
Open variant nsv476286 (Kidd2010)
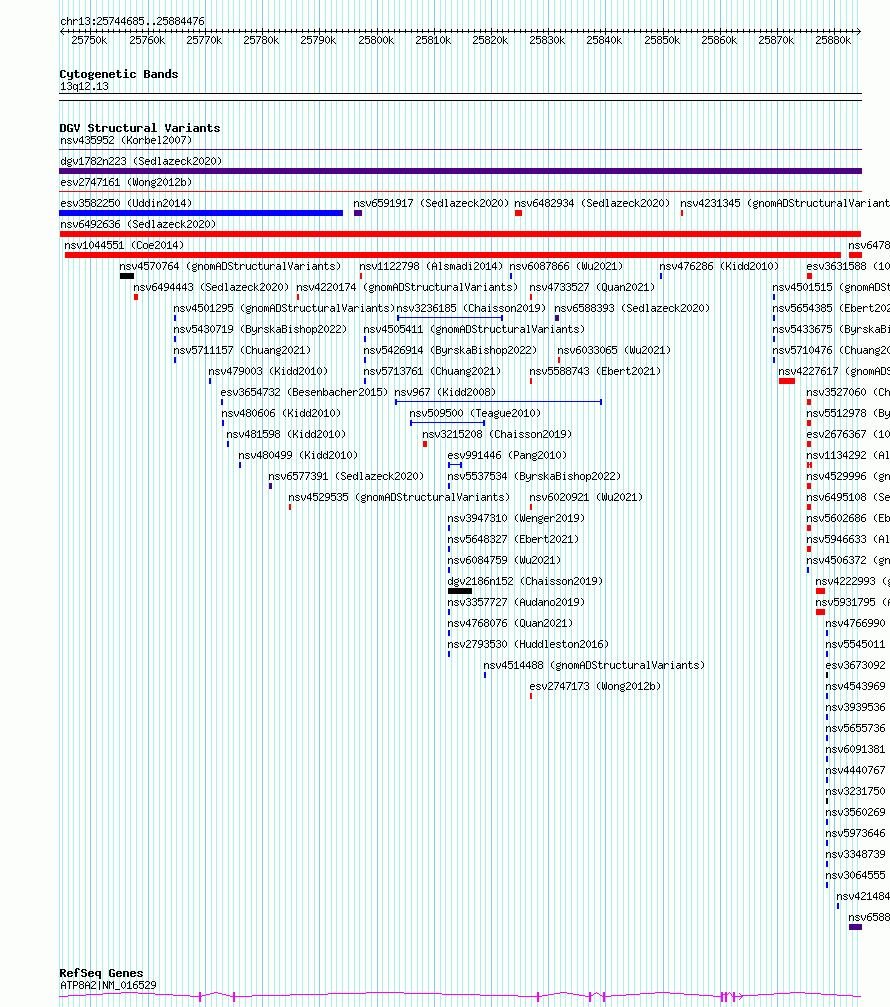[x=719, y=266]
